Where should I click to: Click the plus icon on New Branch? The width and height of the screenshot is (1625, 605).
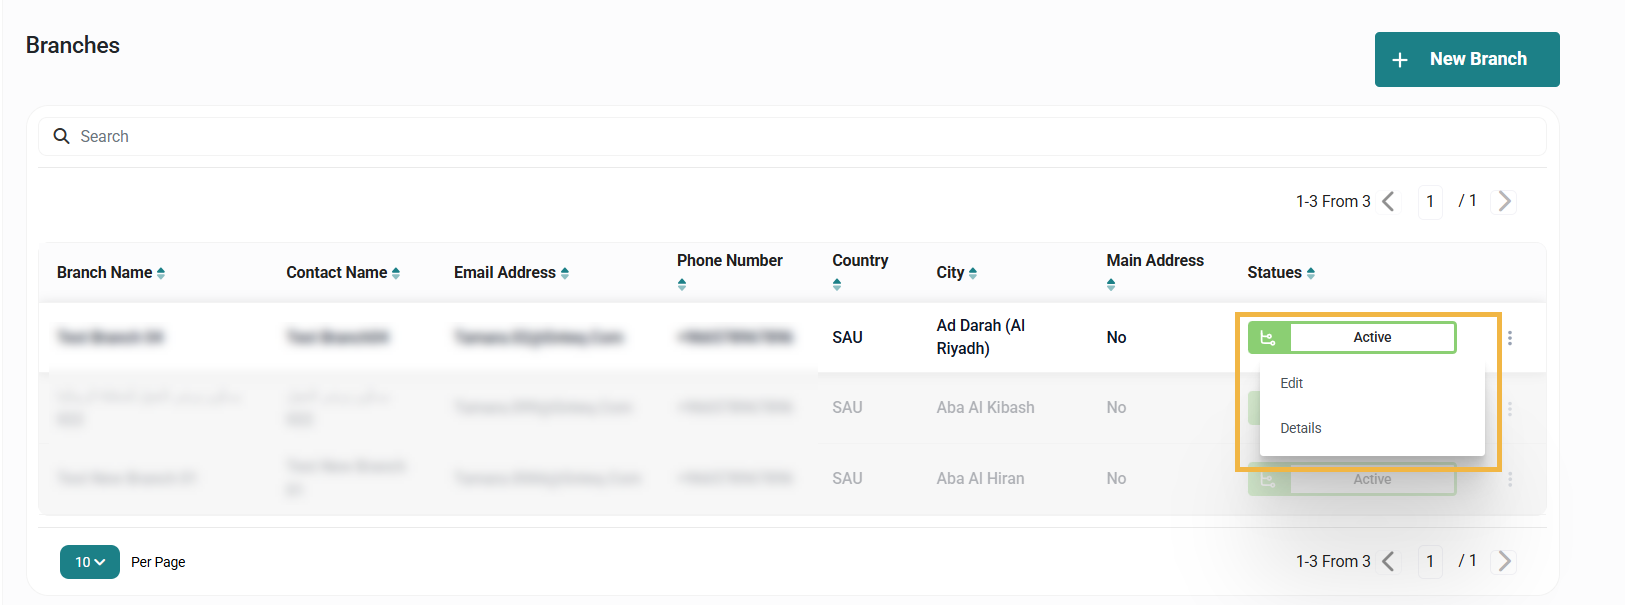1400,60
